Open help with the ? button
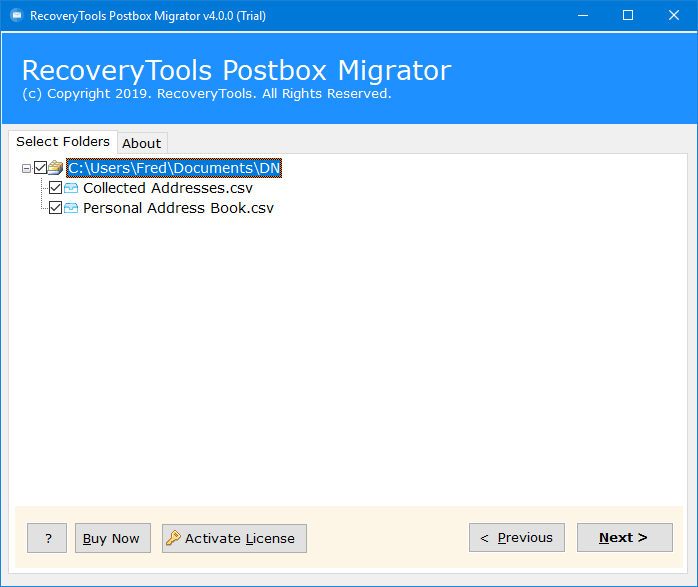This screenshot has width=698, height=587. tap(47, 538)
